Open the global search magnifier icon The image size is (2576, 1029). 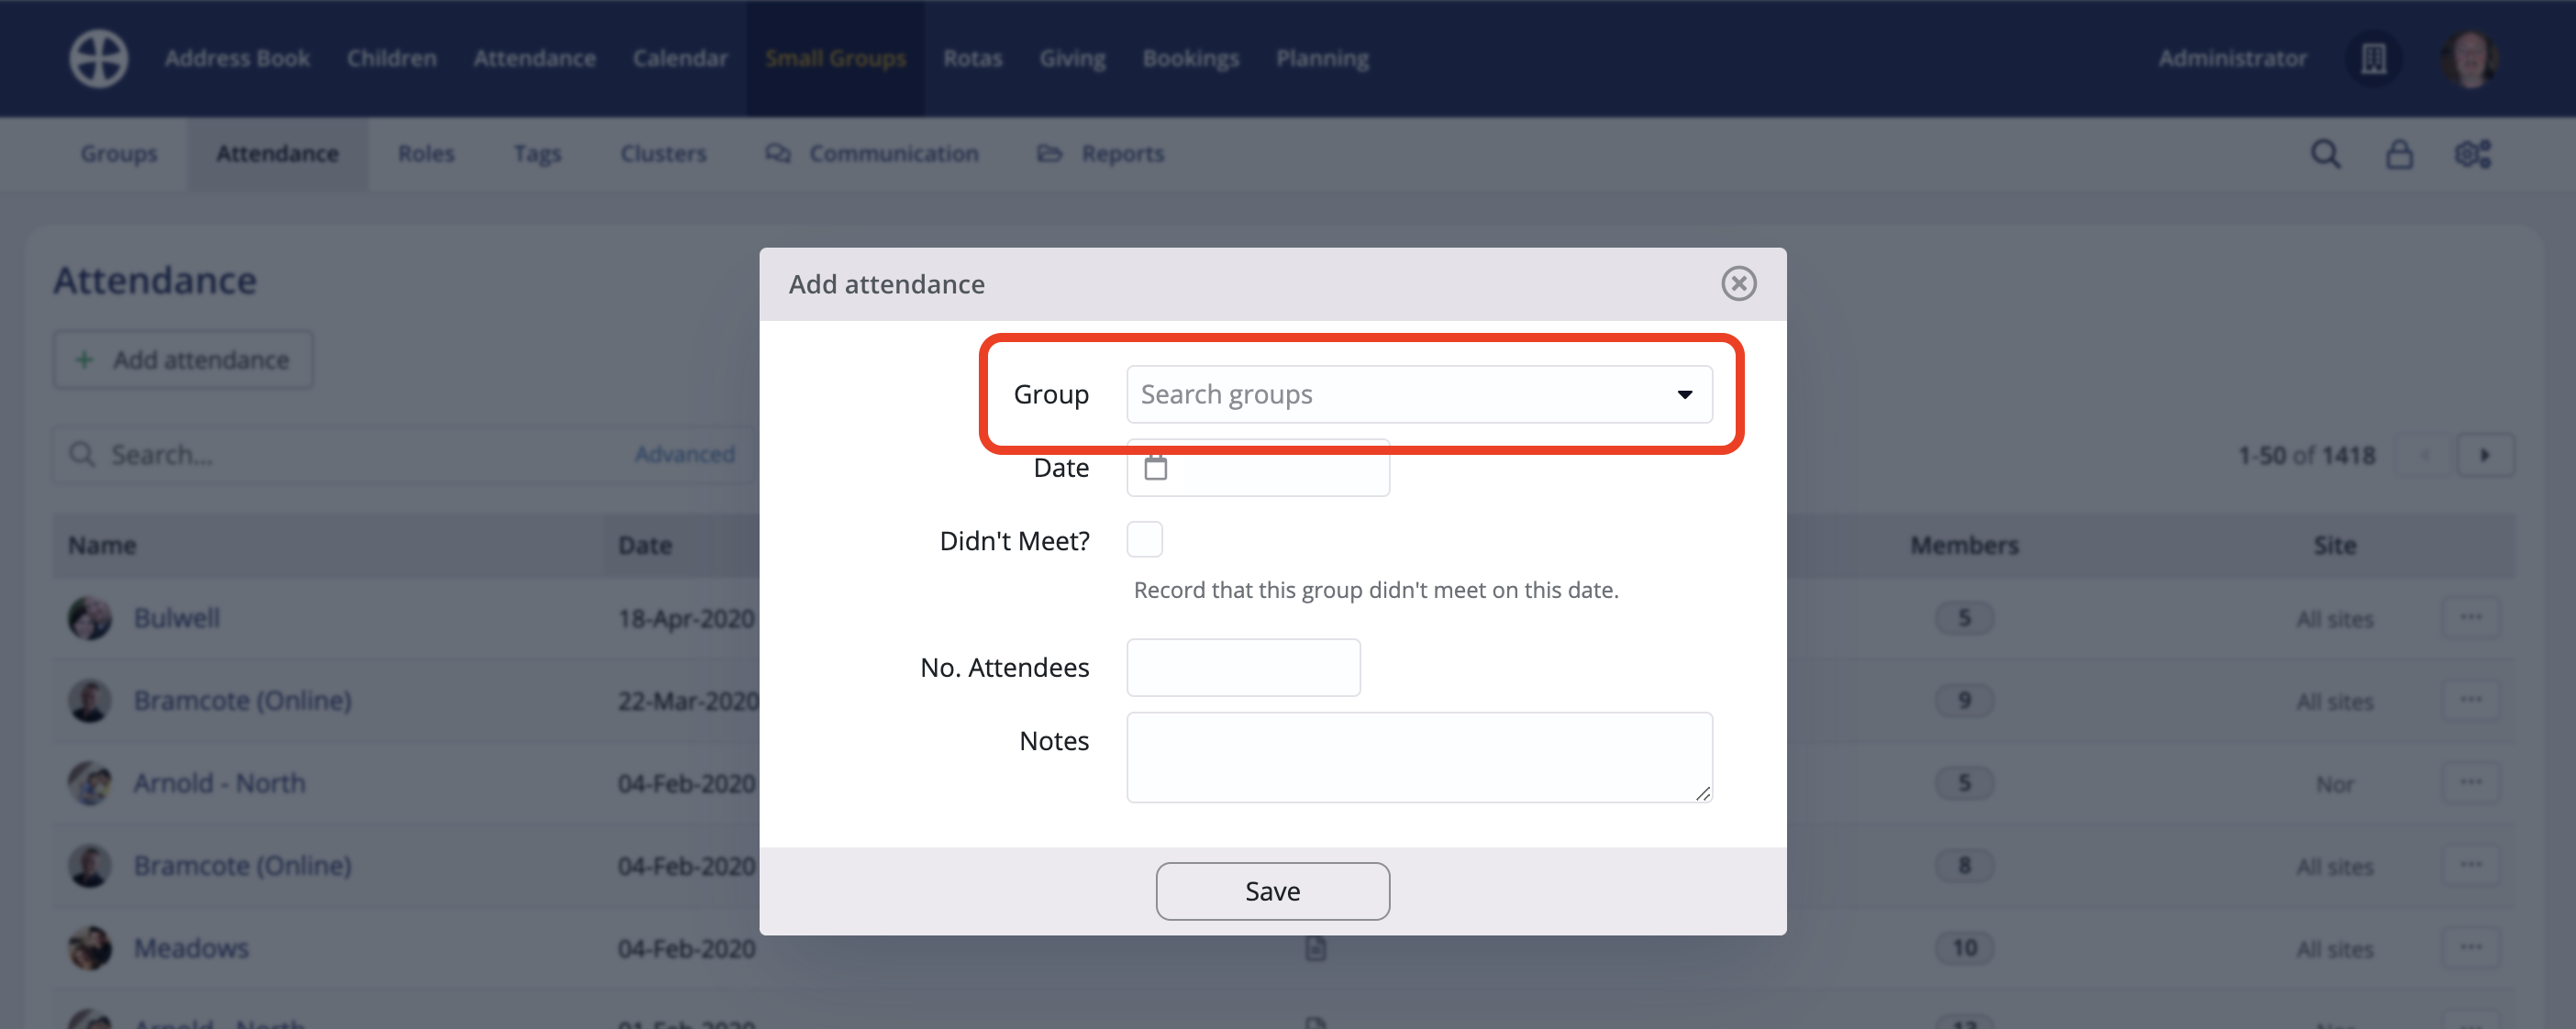point(2326,153)
